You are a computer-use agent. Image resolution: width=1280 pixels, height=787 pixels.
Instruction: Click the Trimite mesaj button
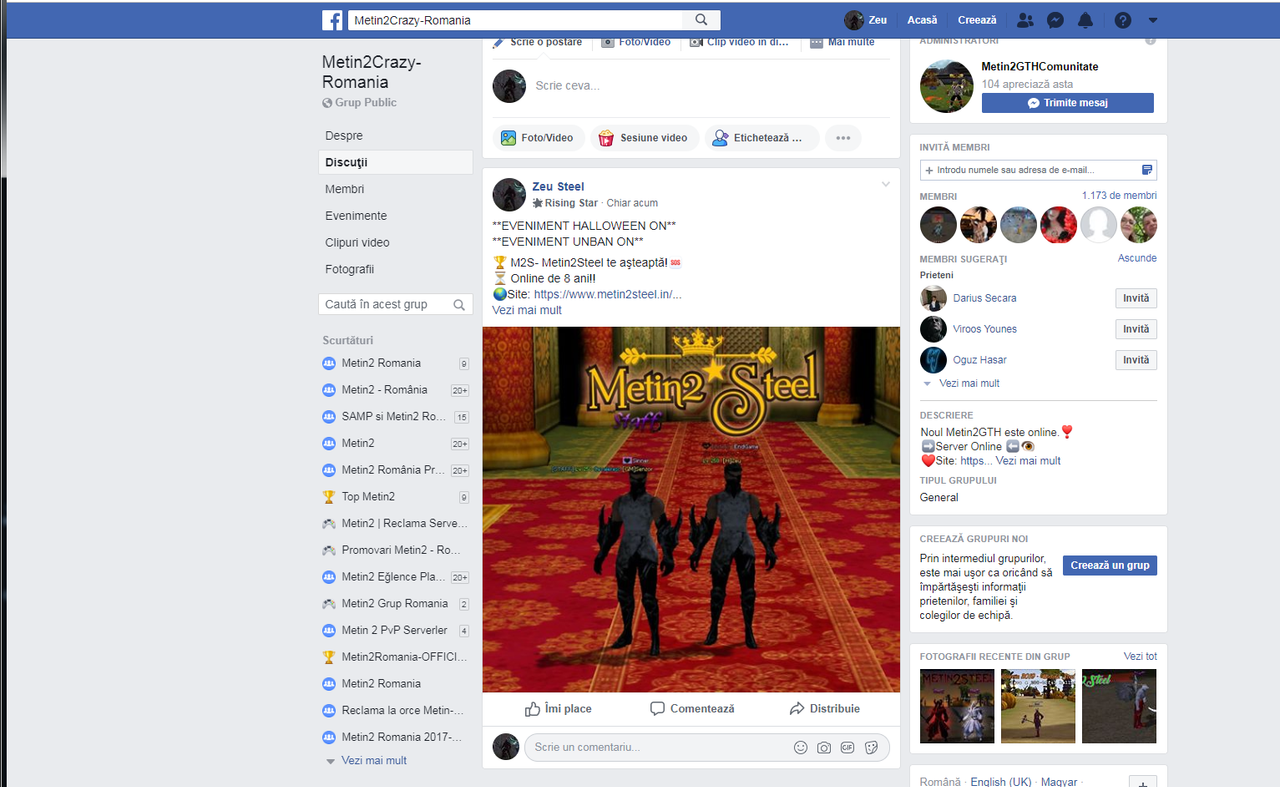click(x=1067, y=102)
